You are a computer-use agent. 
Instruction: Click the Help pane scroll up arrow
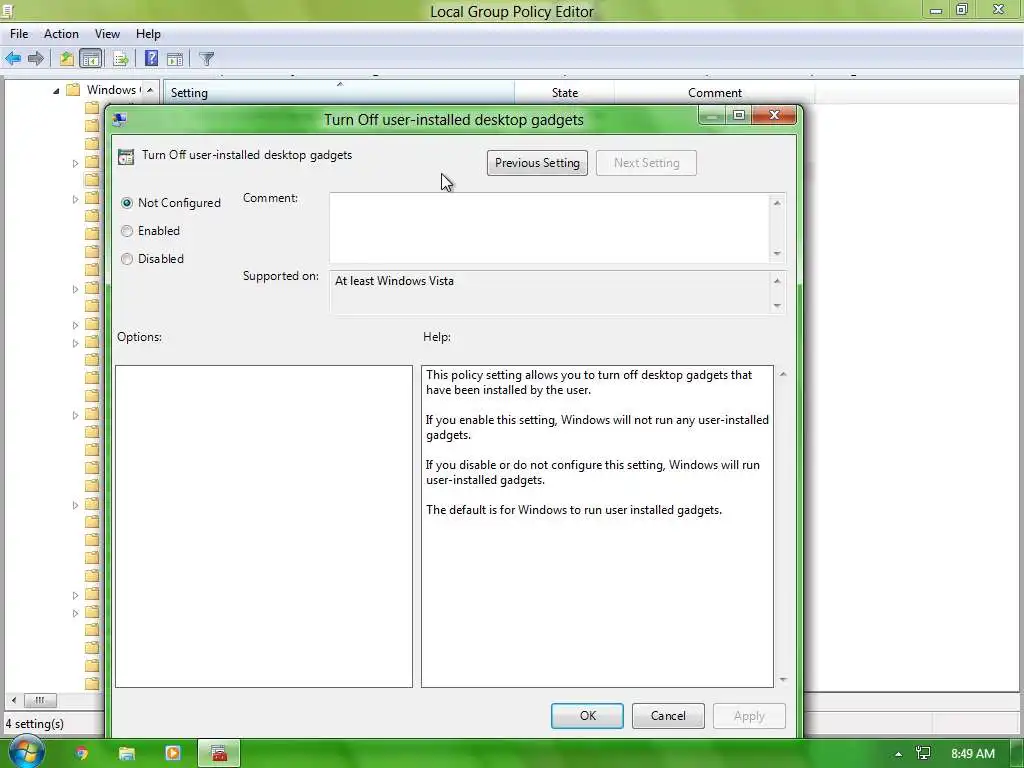pyautogui.click(x=783, y=374)
